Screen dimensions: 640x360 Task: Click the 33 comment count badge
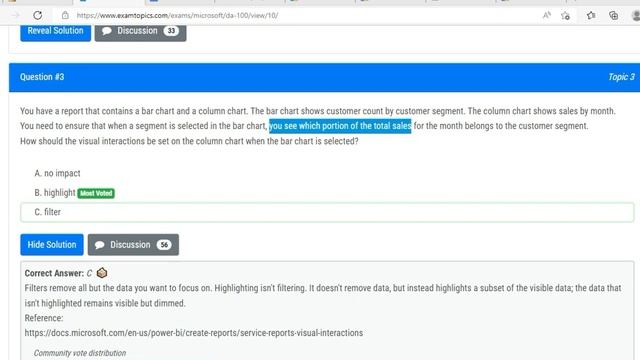click(x=171, y=31)
